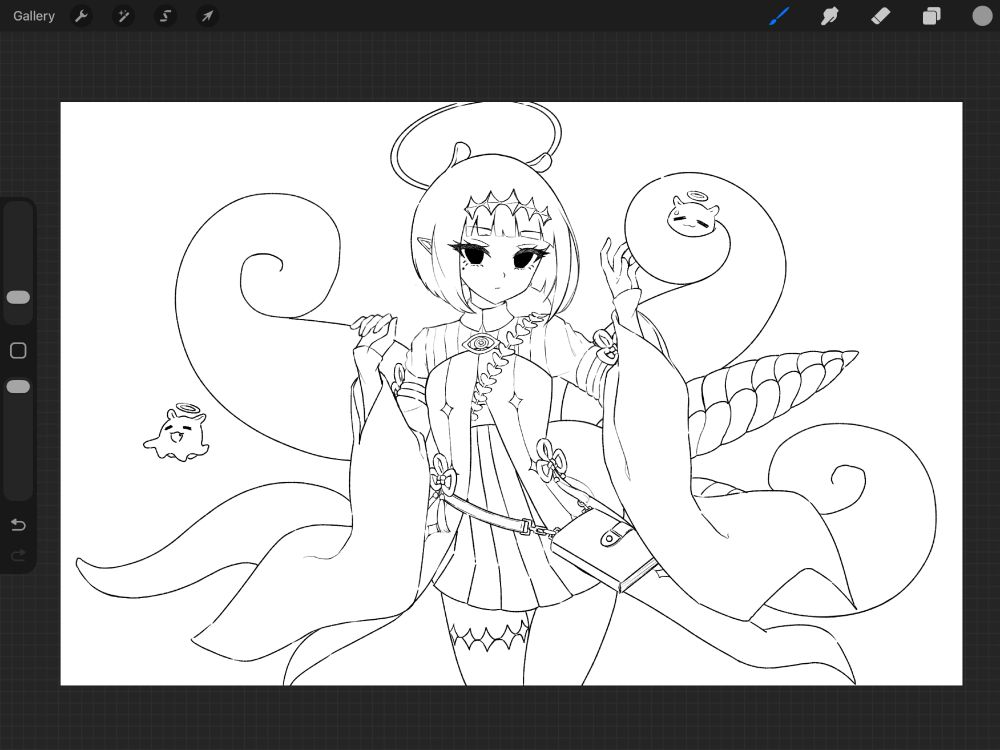
Task: Tap the small ghost creature on the left
Action: pyautogui.click(x=177, y=432)
